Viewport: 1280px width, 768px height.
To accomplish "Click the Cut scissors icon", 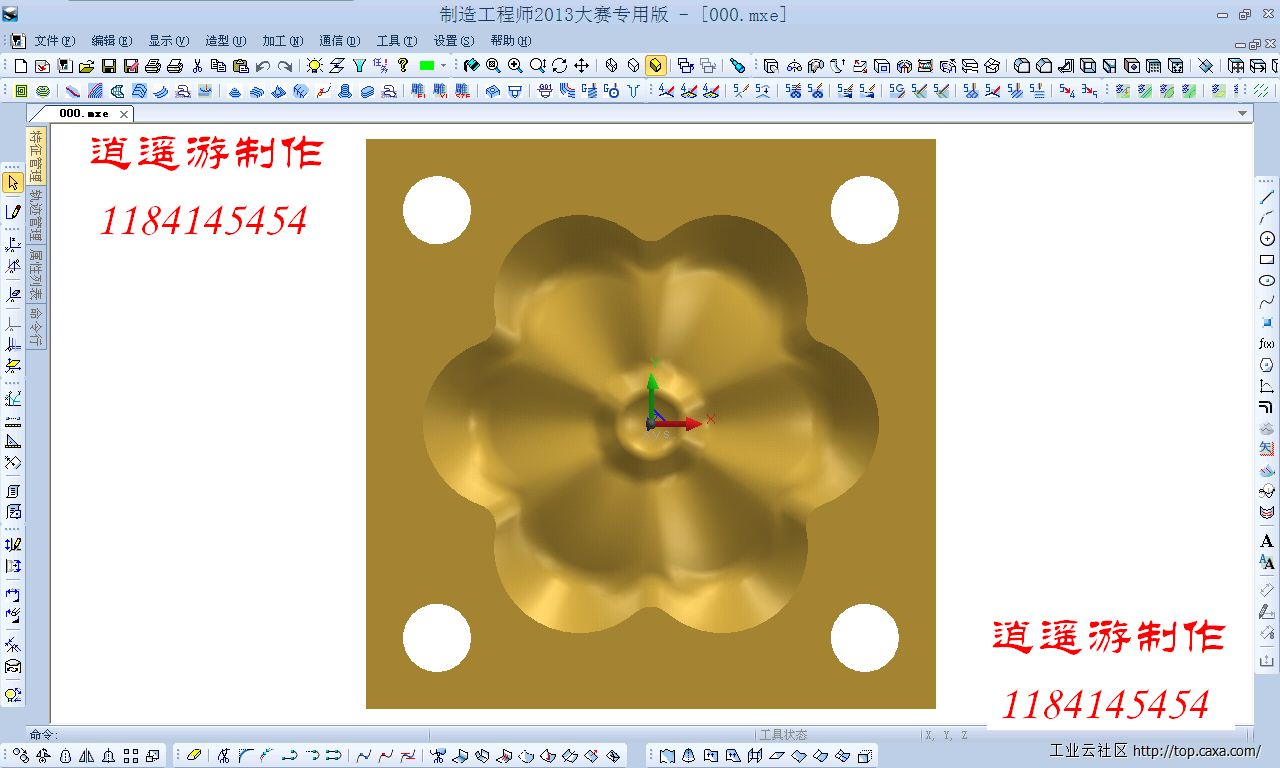I will (197, 66).
